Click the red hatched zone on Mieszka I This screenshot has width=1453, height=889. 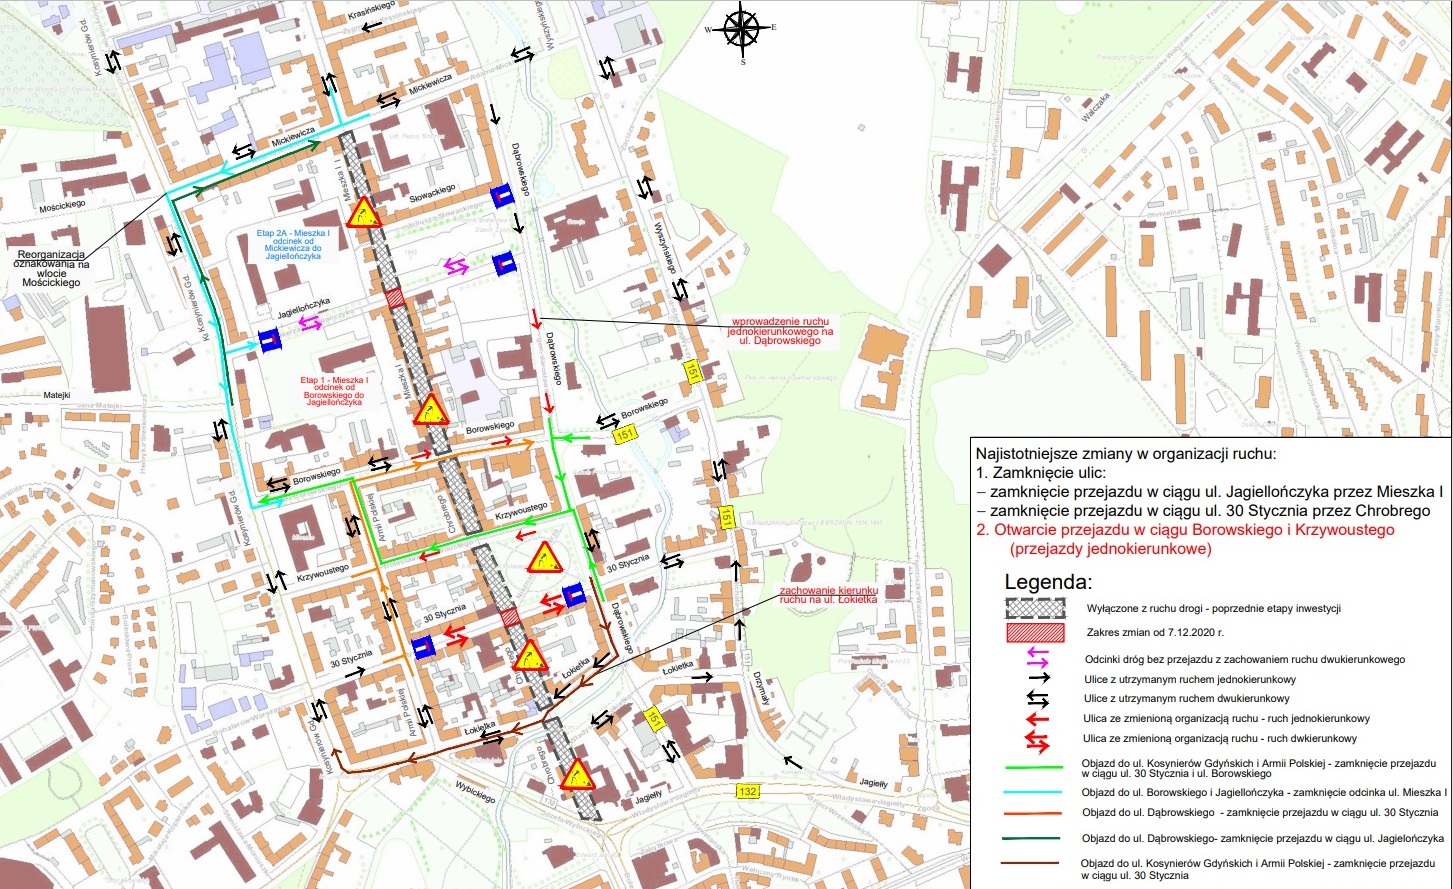pos(394,297)
